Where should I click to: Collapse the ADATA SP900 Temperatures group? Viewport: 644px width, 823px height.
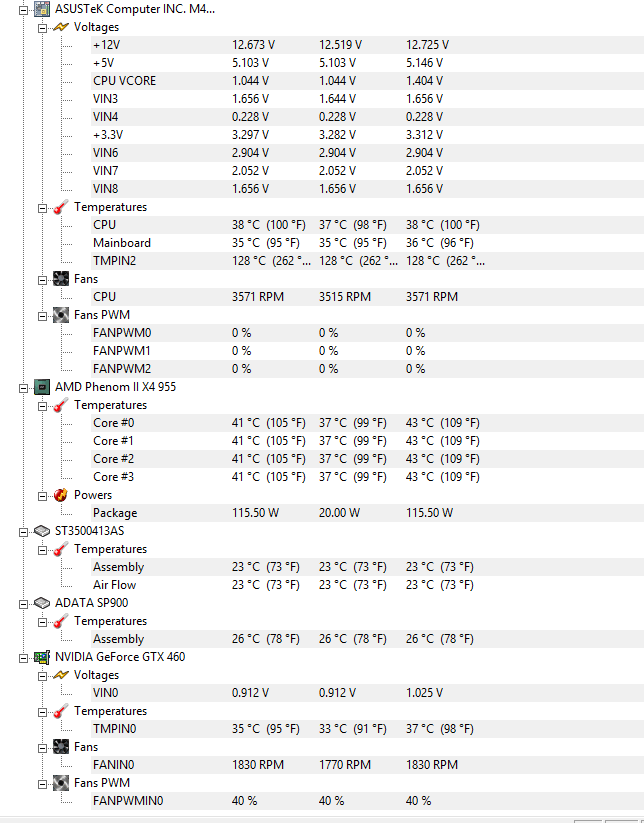[x=43, y=622]
